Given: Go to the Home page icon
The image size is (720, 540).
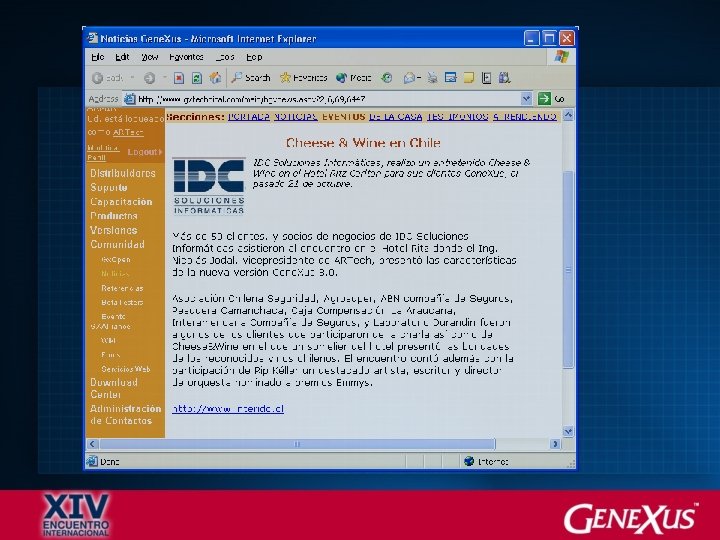Looking at the screenshot, I should (x=215, y=78).
